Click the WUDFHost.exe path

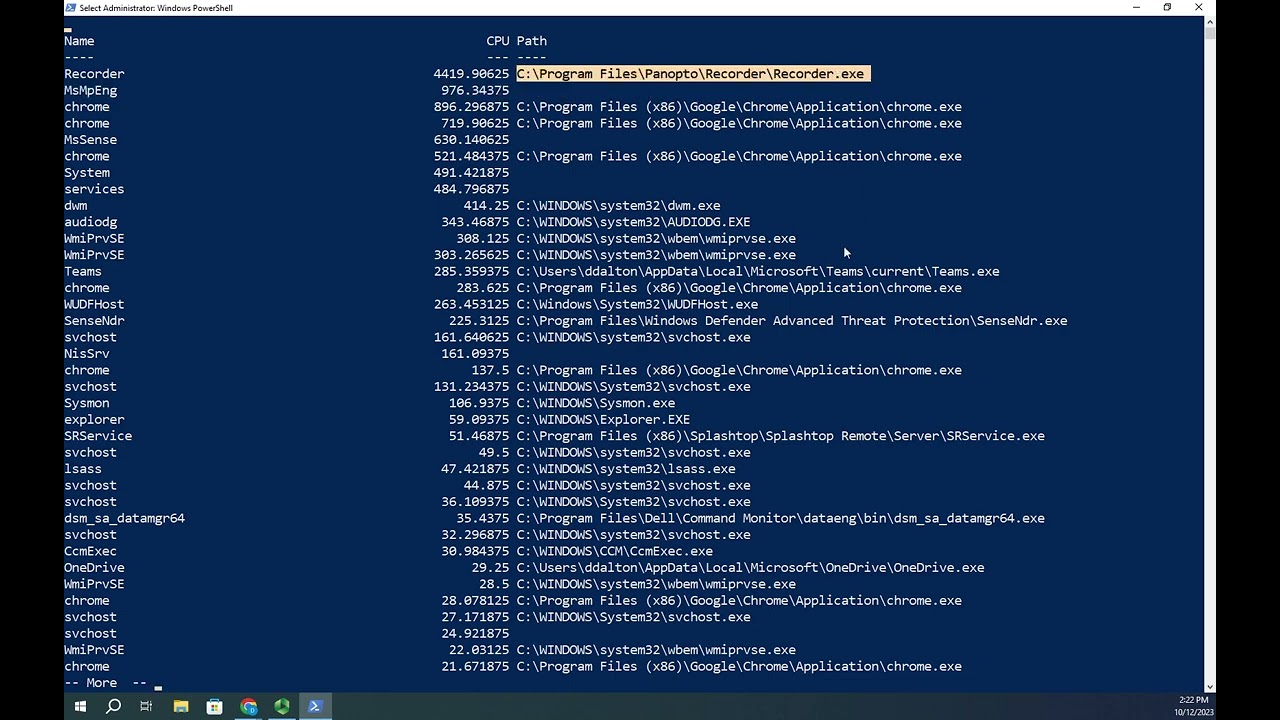click(x=637, y=304)
